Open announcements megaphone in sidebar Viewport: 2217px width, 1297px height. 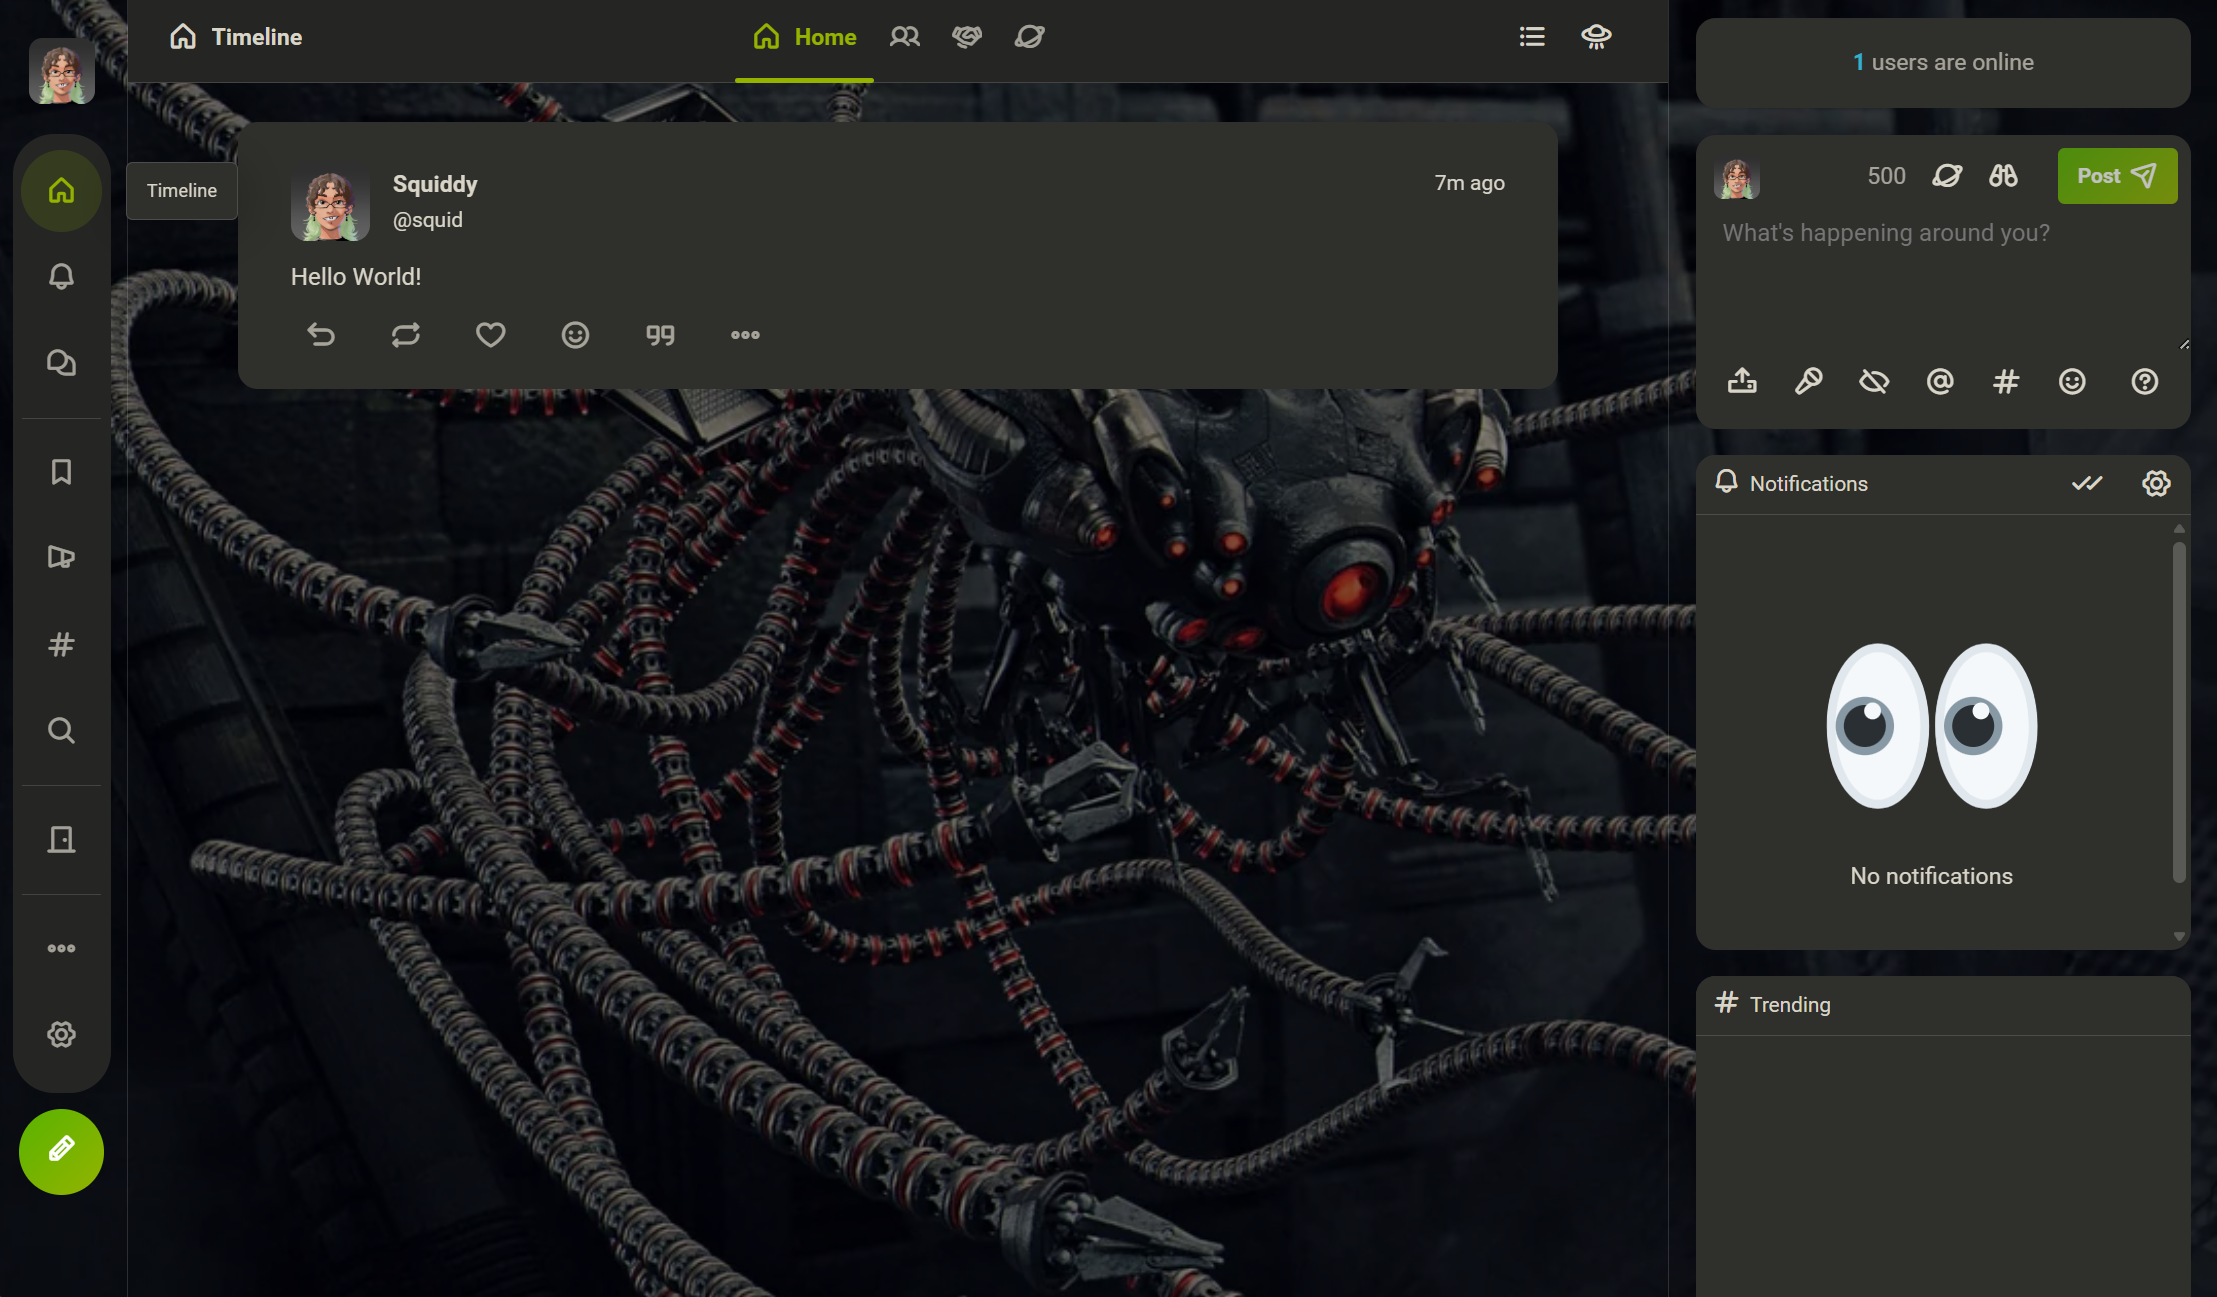tap(61, 557)
